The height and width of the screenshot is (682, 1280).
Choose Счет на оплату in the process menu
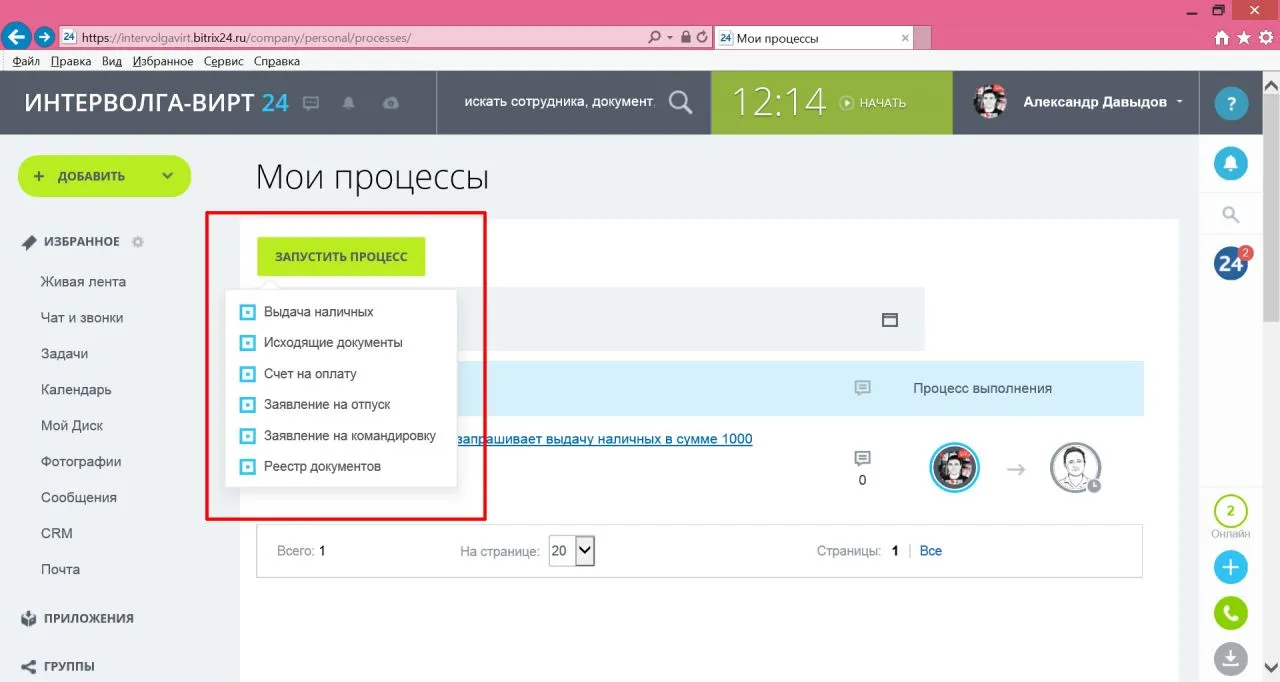pos(310,374)
